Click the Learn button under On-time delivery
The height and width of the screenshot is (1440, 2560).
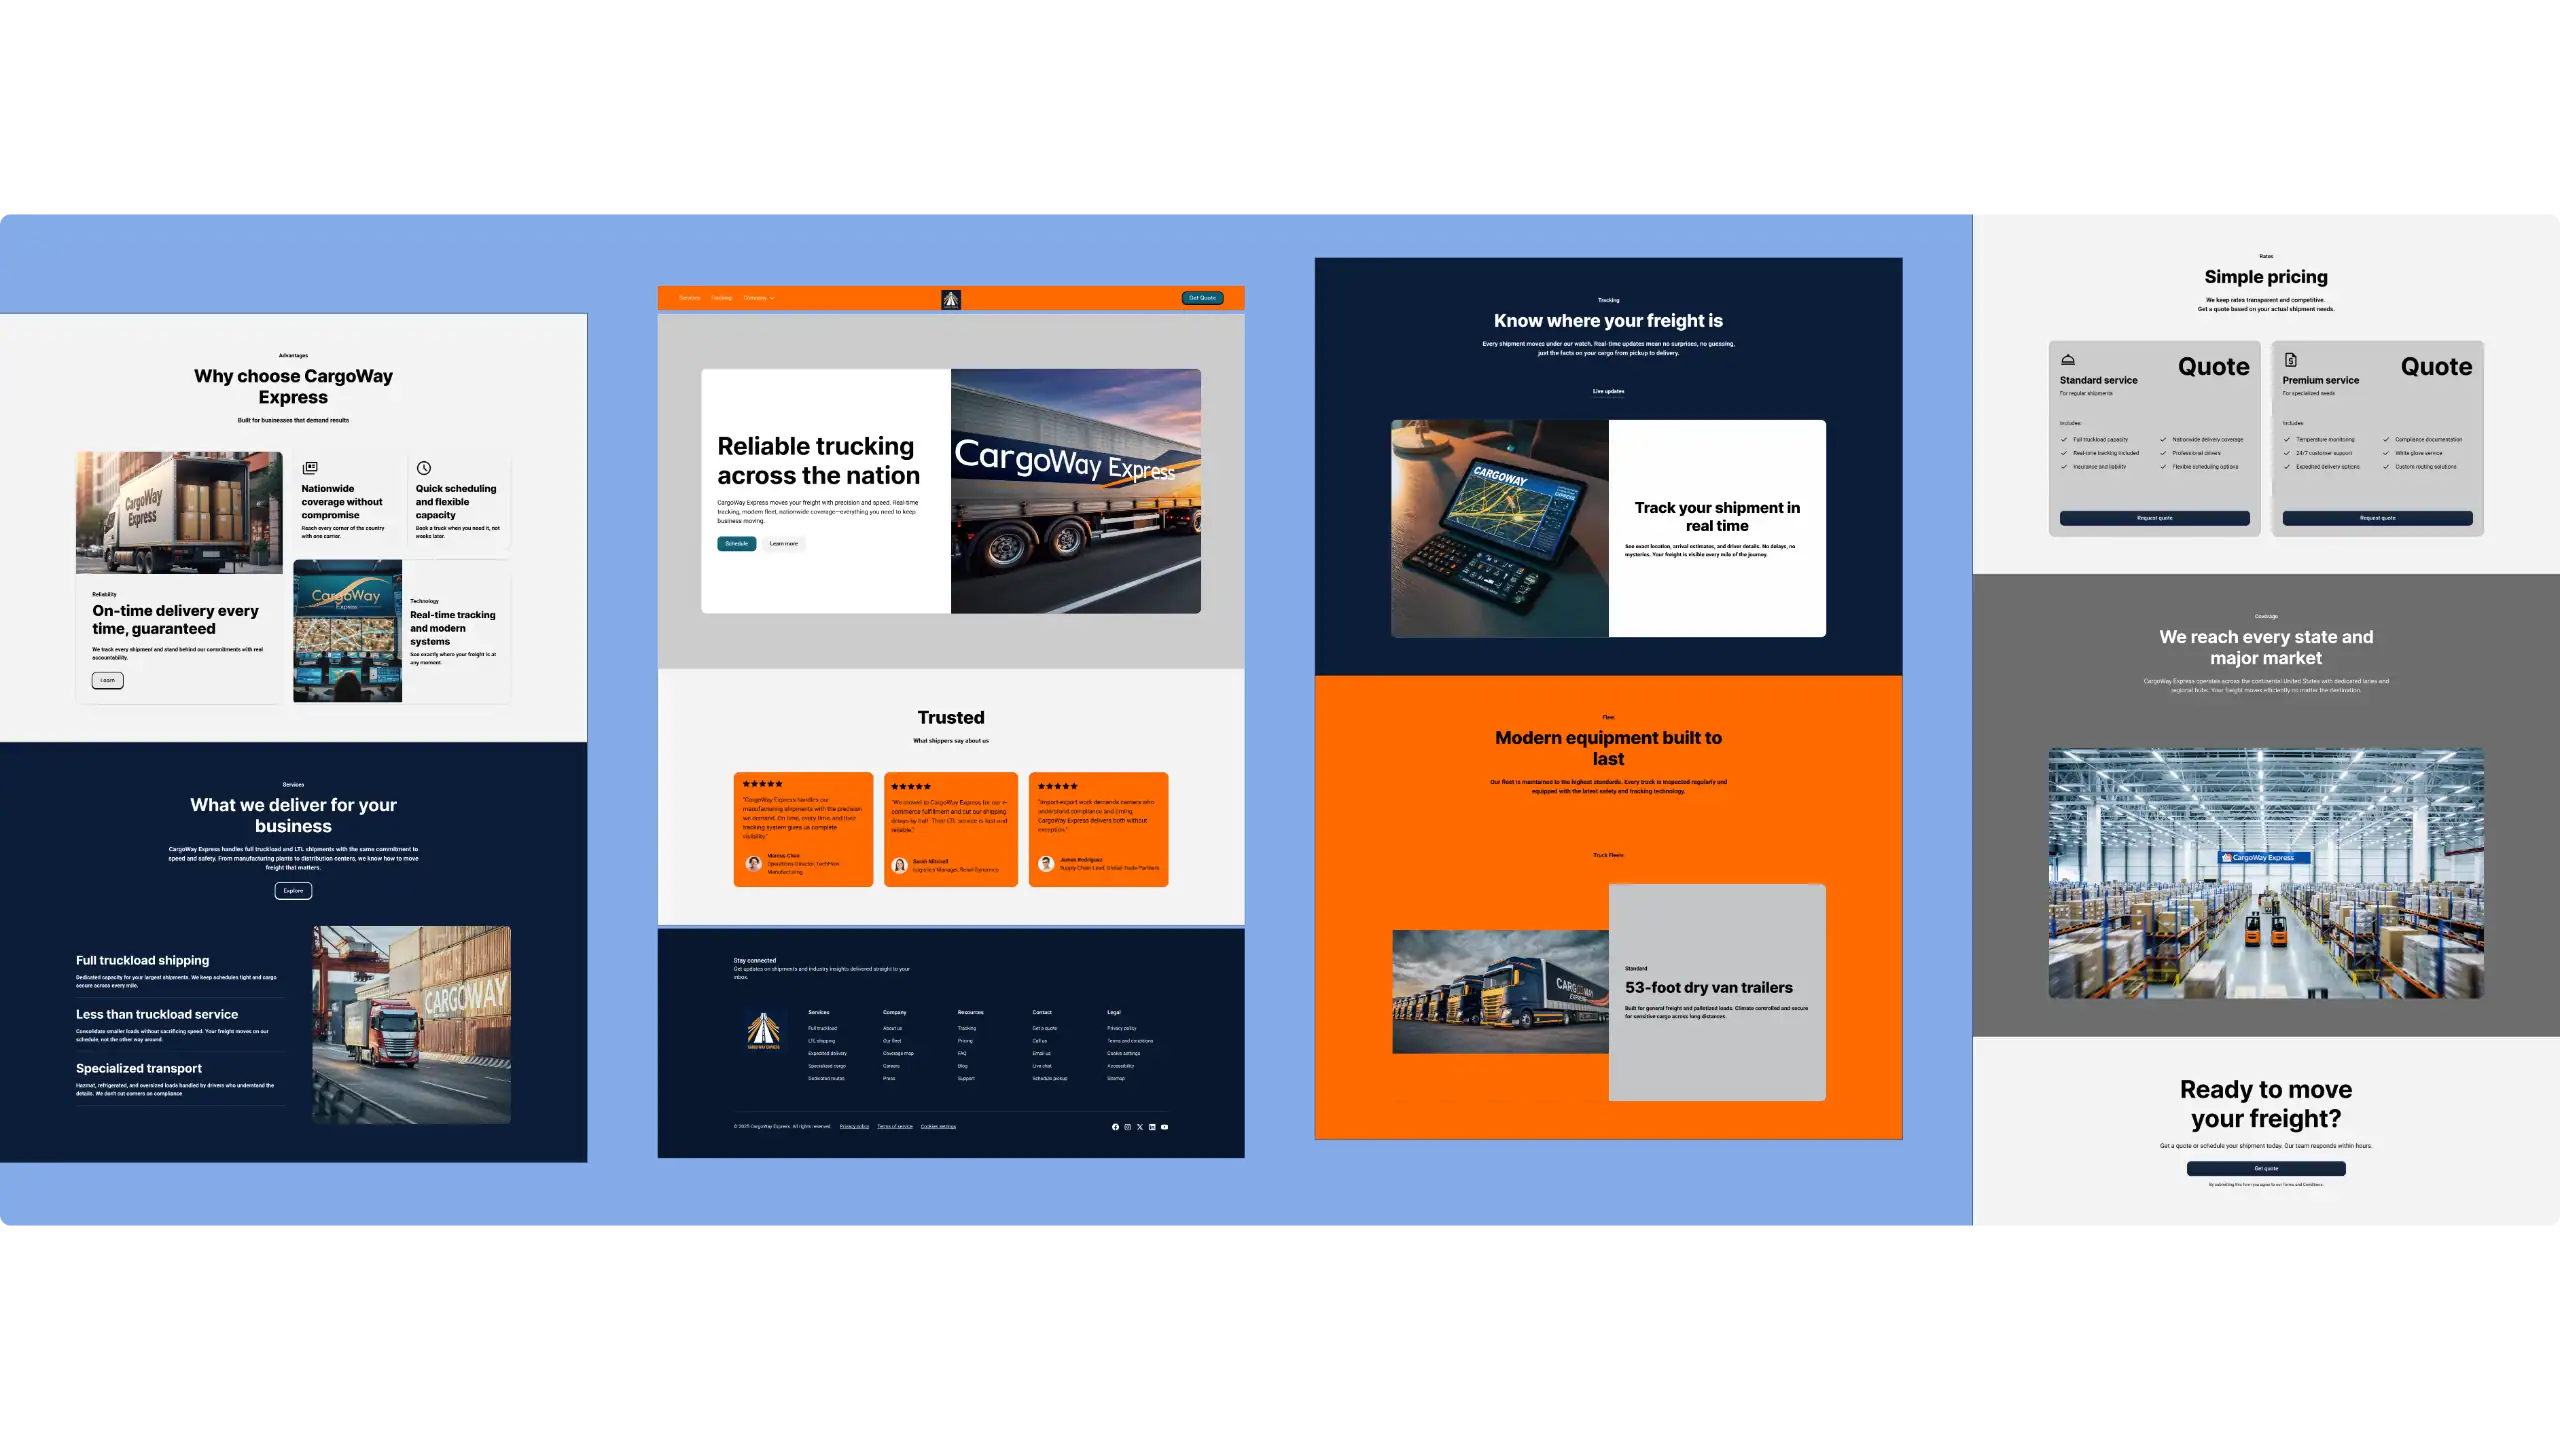point(108,681)
